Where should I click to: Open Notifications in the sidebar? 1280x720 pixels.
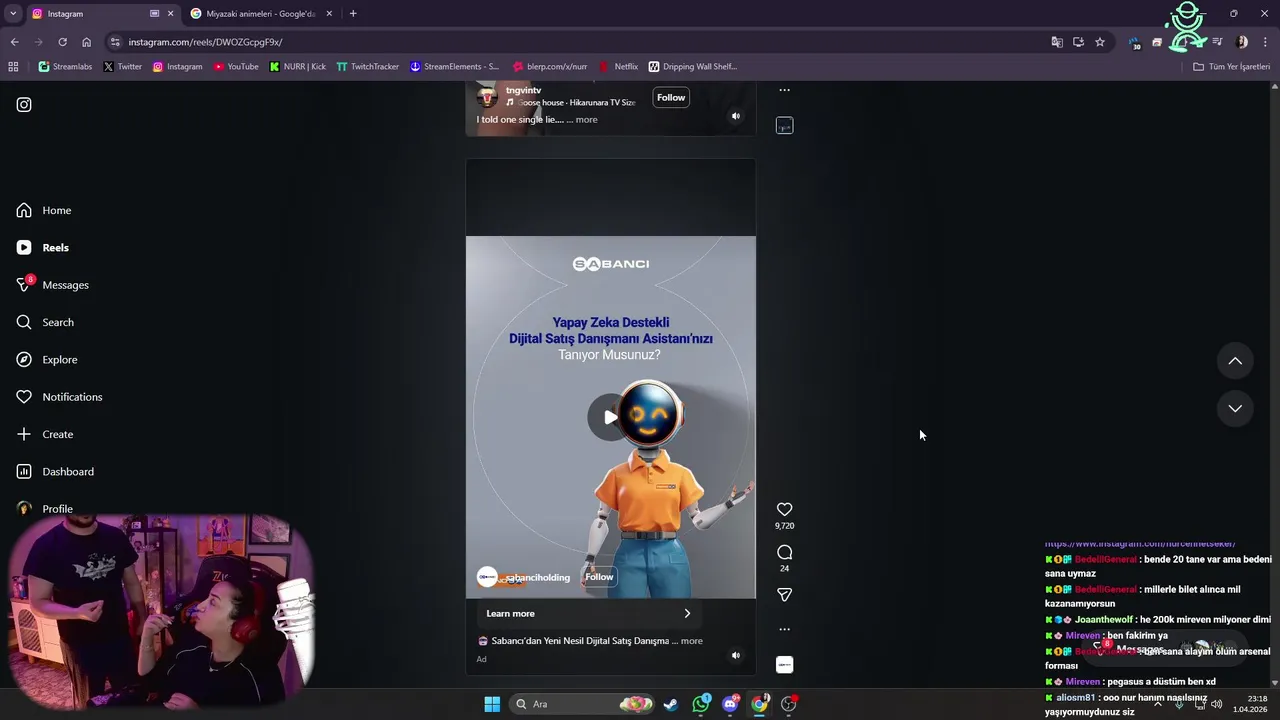[59, 397]
